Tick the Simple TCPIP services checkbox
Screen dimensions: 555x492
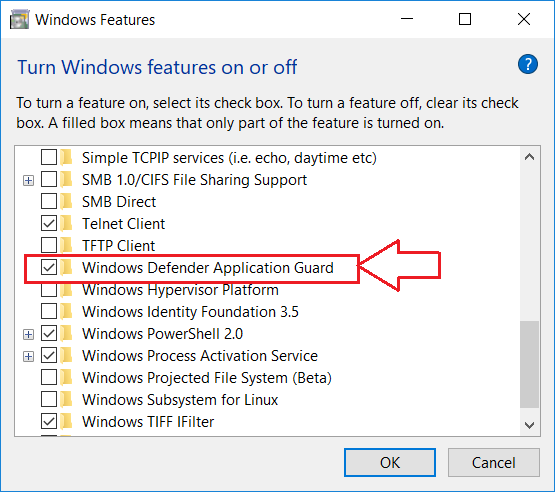tap(49, 158)
